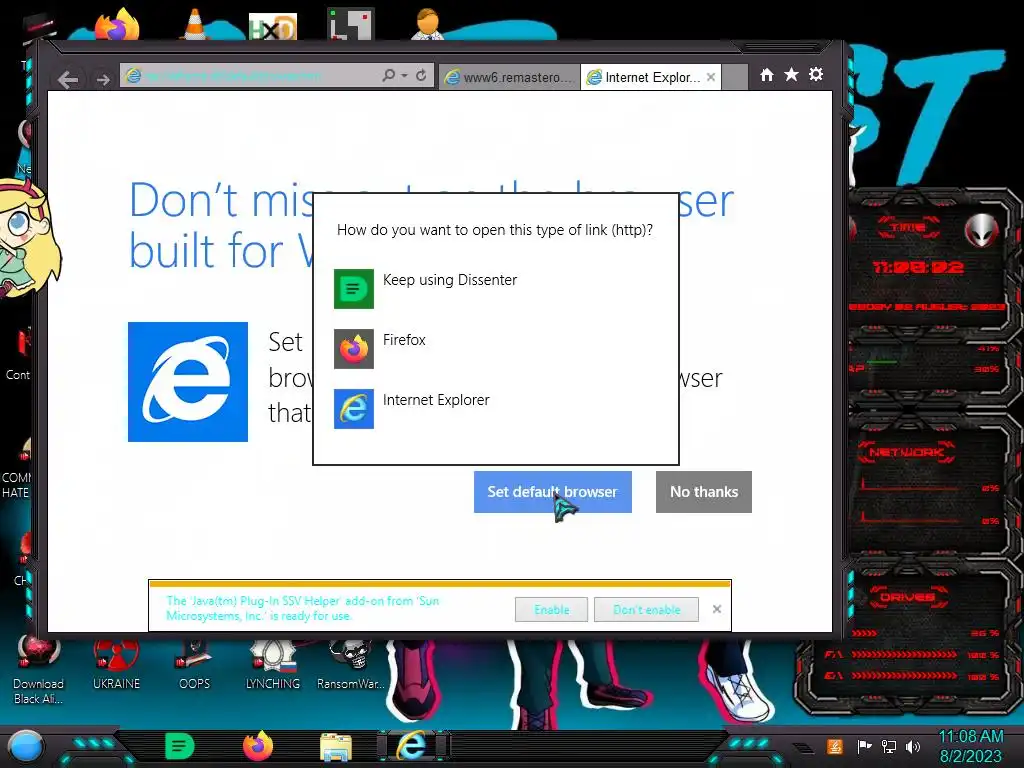This screenshot has width=1024, height=768.
Task: Expand the address bar search dropdown arrow
Action: click(x=404, y=76)
